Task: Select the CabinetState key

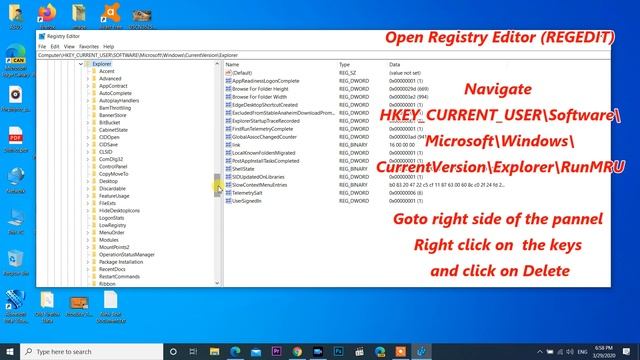Action: pyautogui.click(x=113, y=130)
